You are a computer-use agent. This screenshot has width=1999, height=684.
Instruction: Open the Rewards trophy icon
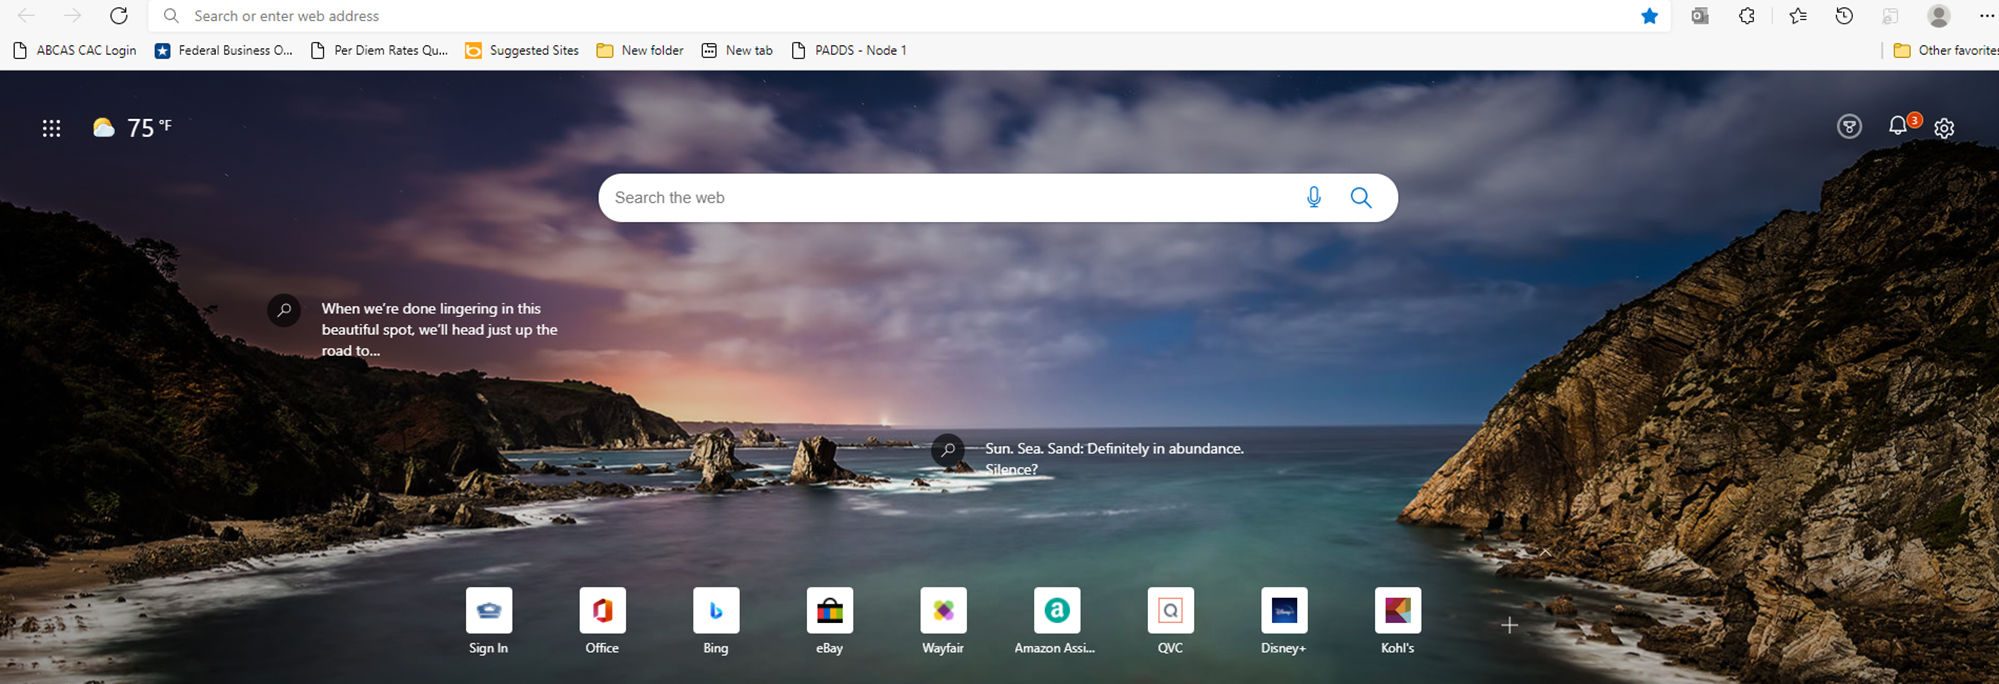(x=1849, y=127)
